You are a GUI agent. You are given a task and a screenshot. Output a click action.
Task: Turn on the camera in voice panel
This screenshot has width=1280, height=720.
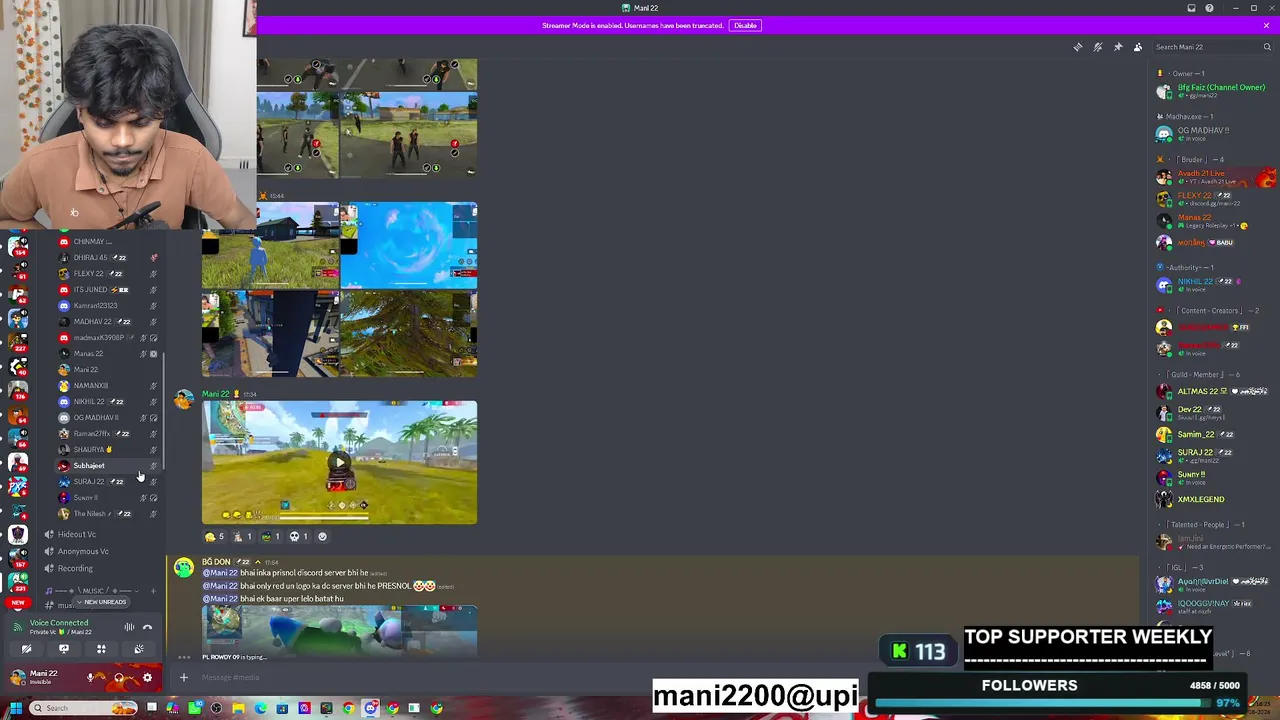tap(26, 649)
